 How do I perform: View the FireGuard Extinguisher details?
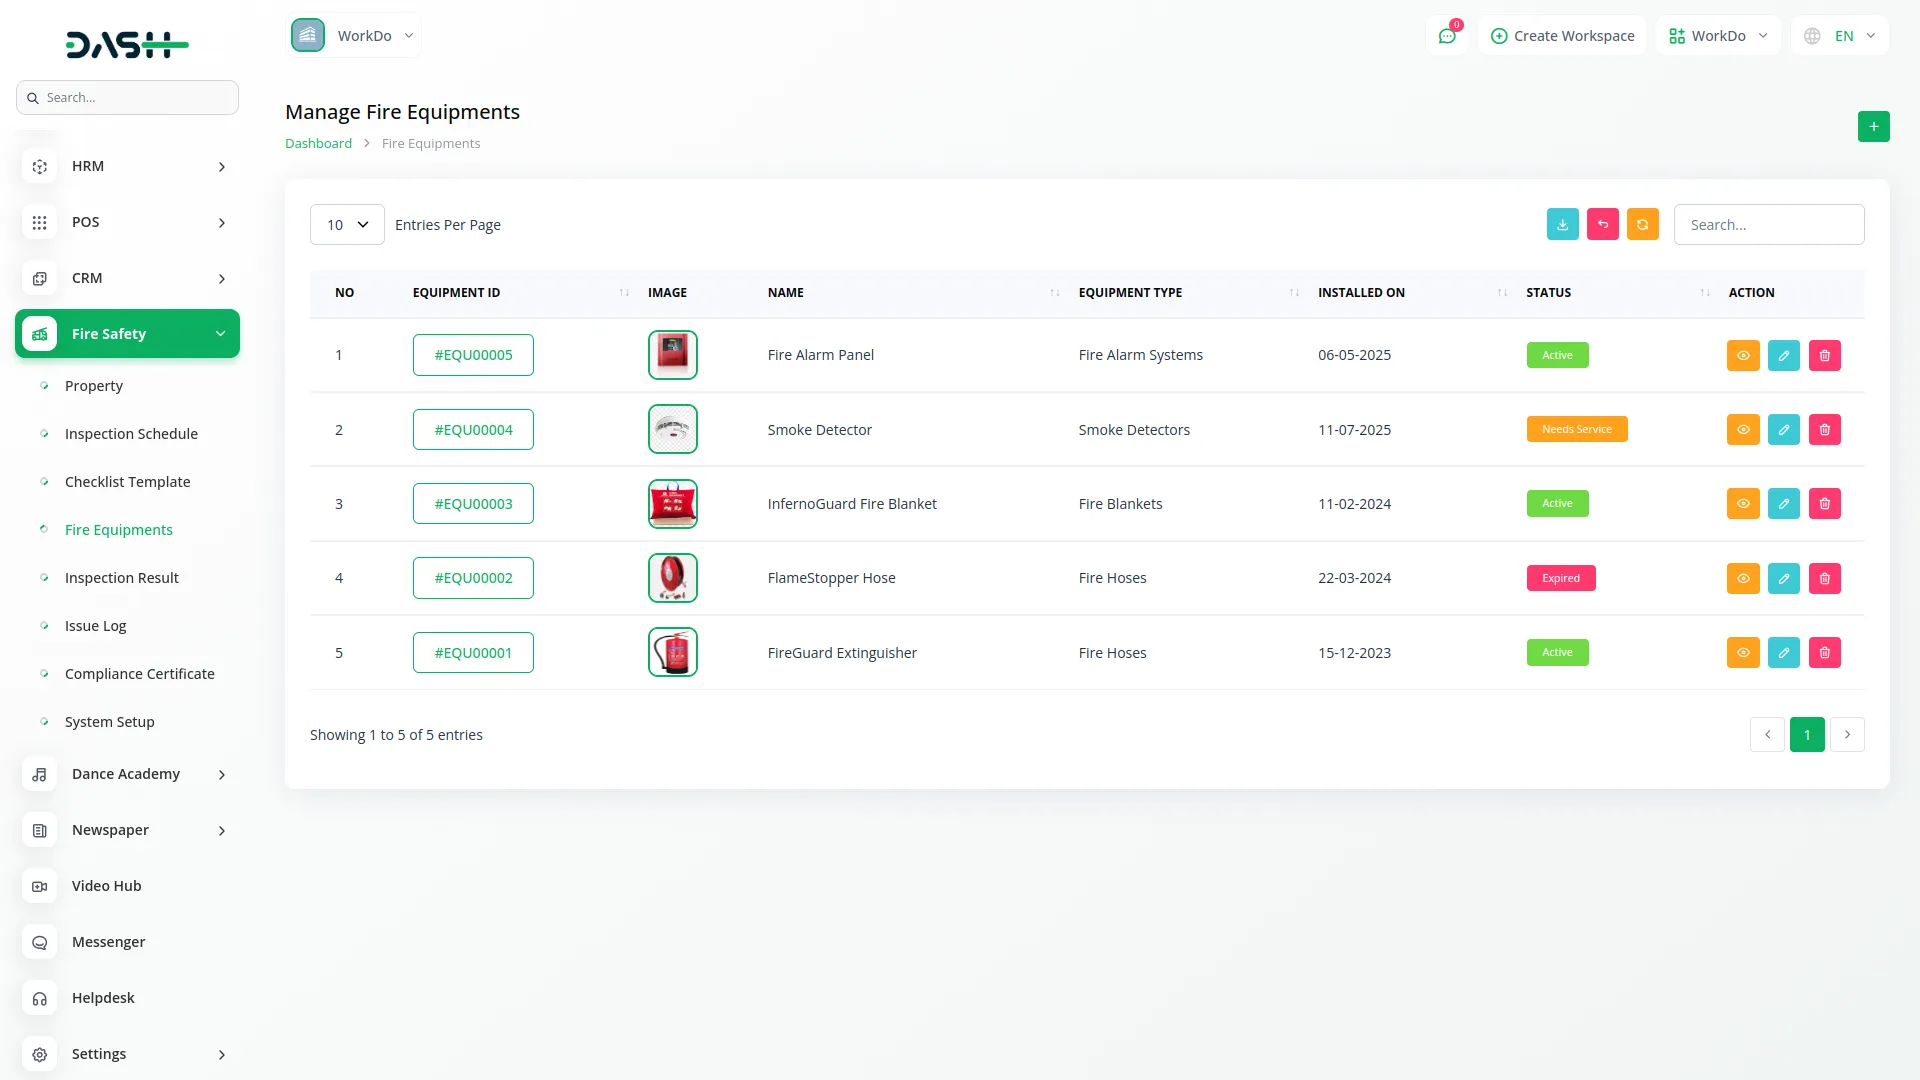point(1742,653)
